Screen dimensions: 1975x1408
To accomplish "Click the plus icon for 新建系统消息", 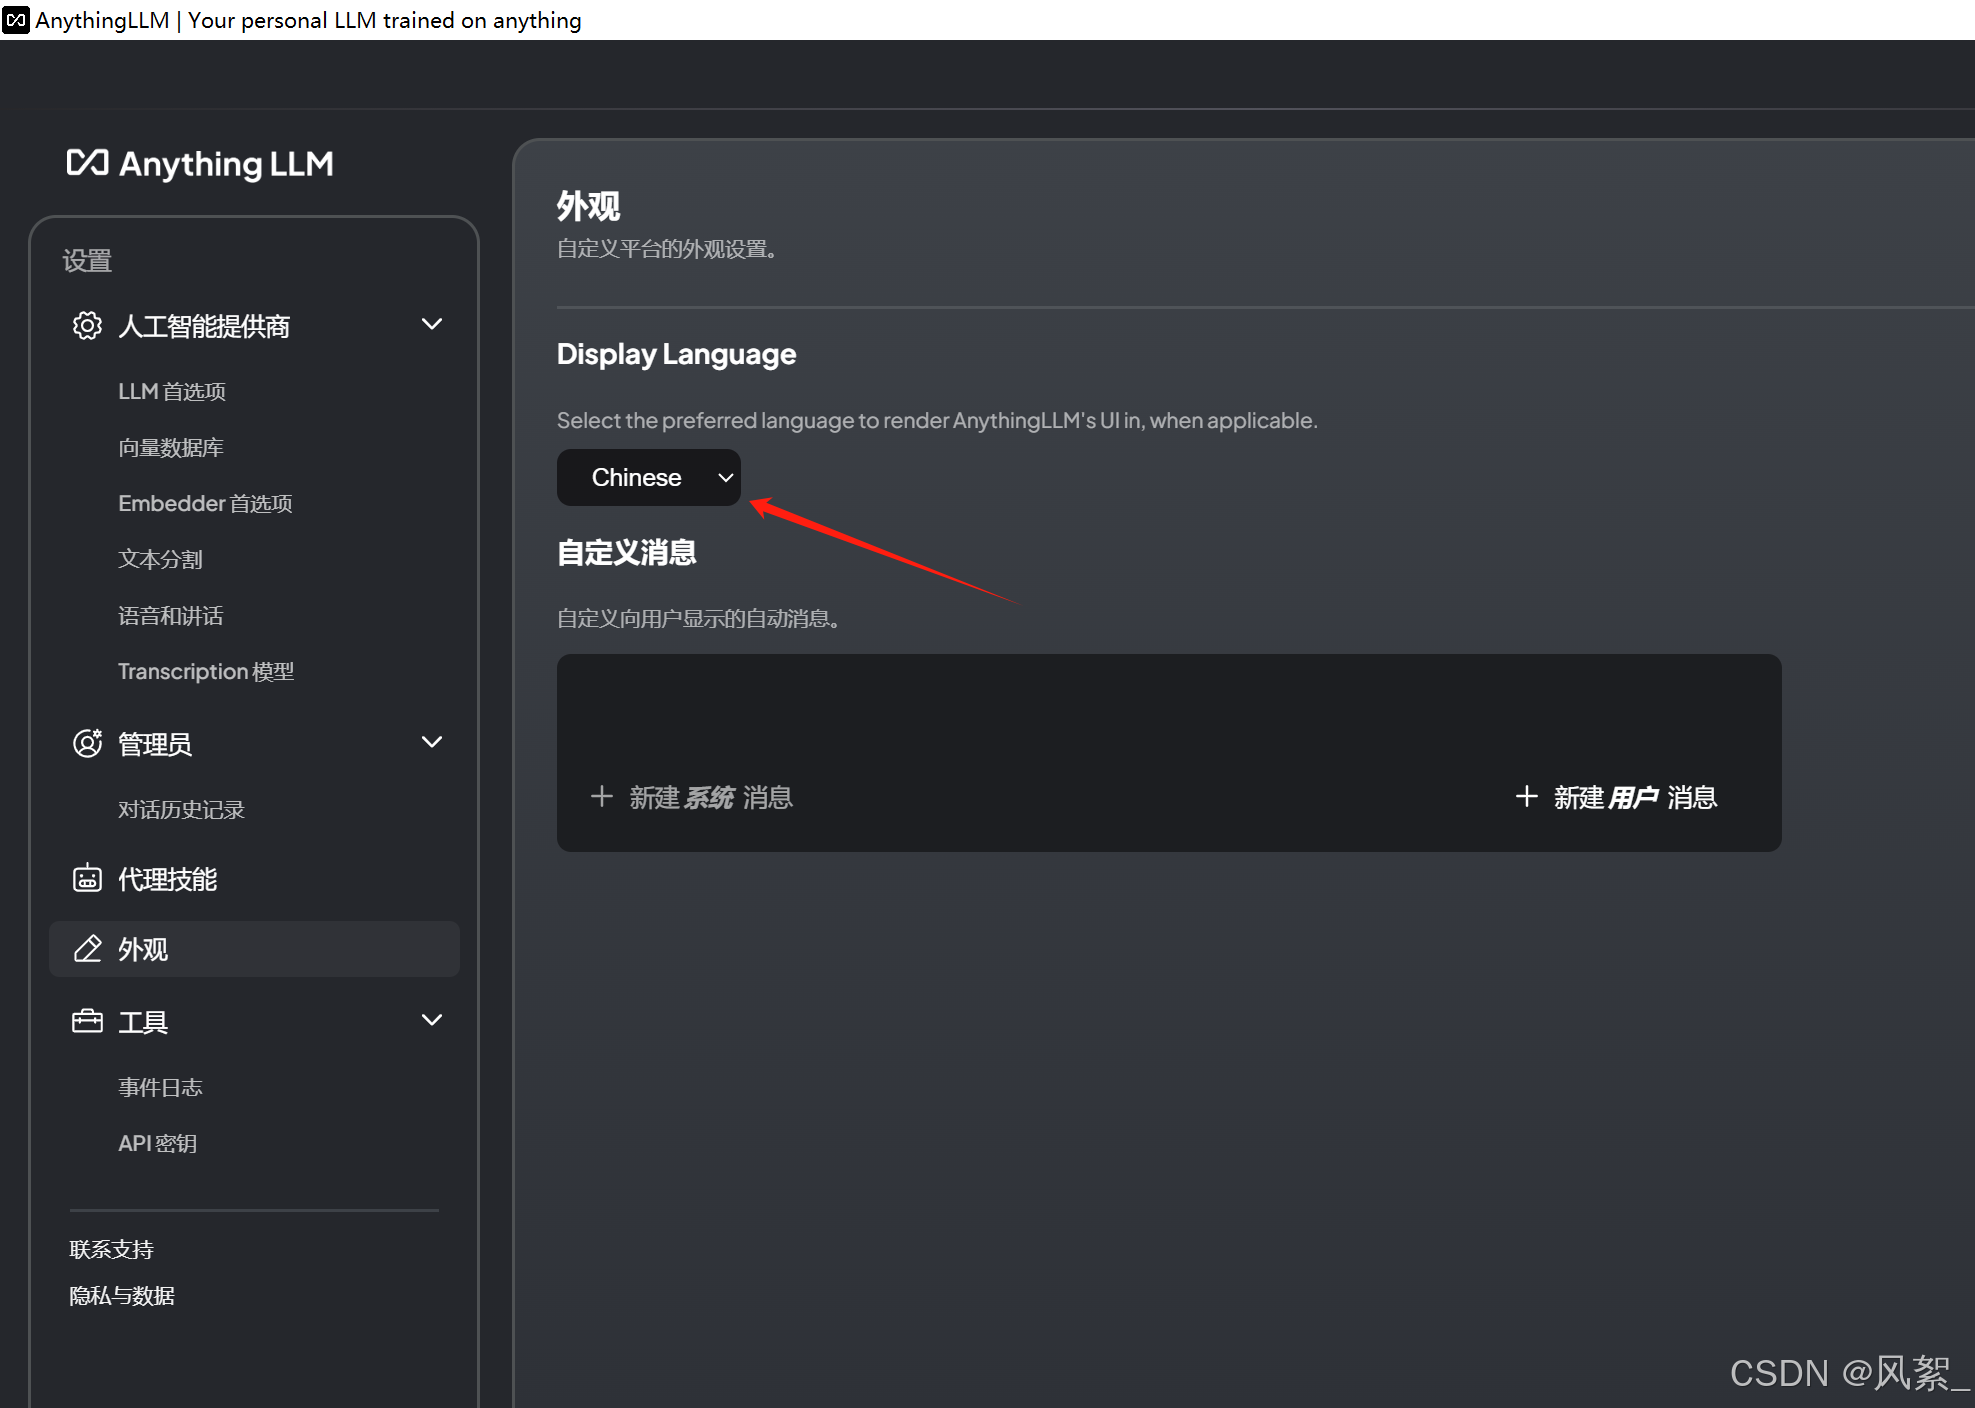I will (x=601, y=797).
